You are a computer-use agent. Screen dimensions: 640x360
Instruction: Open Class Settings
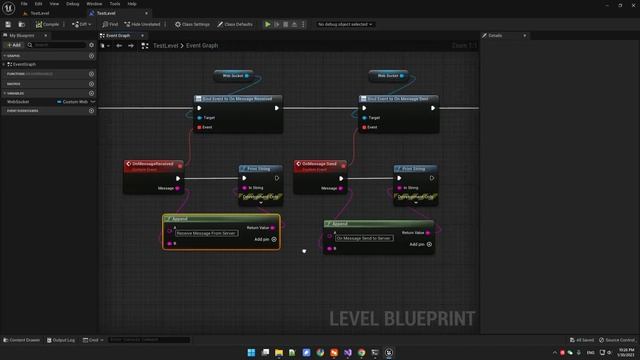click(x=192, y=24)
